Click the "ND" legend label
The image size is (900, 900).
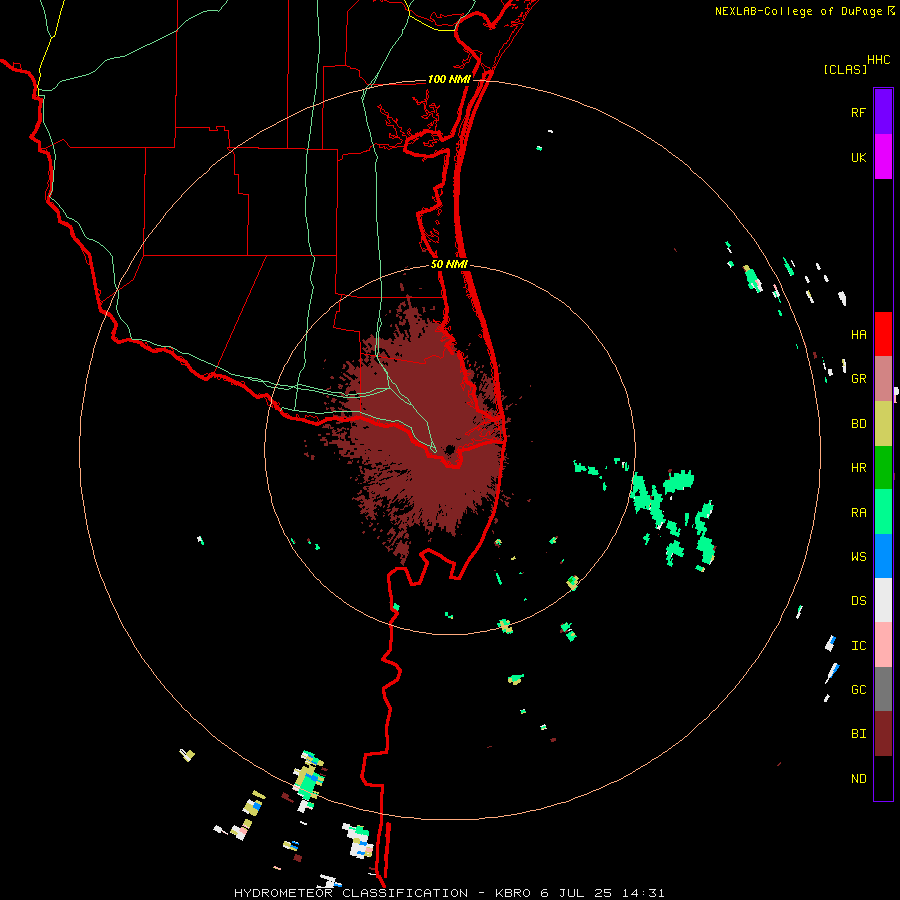(x=858, y=779)
